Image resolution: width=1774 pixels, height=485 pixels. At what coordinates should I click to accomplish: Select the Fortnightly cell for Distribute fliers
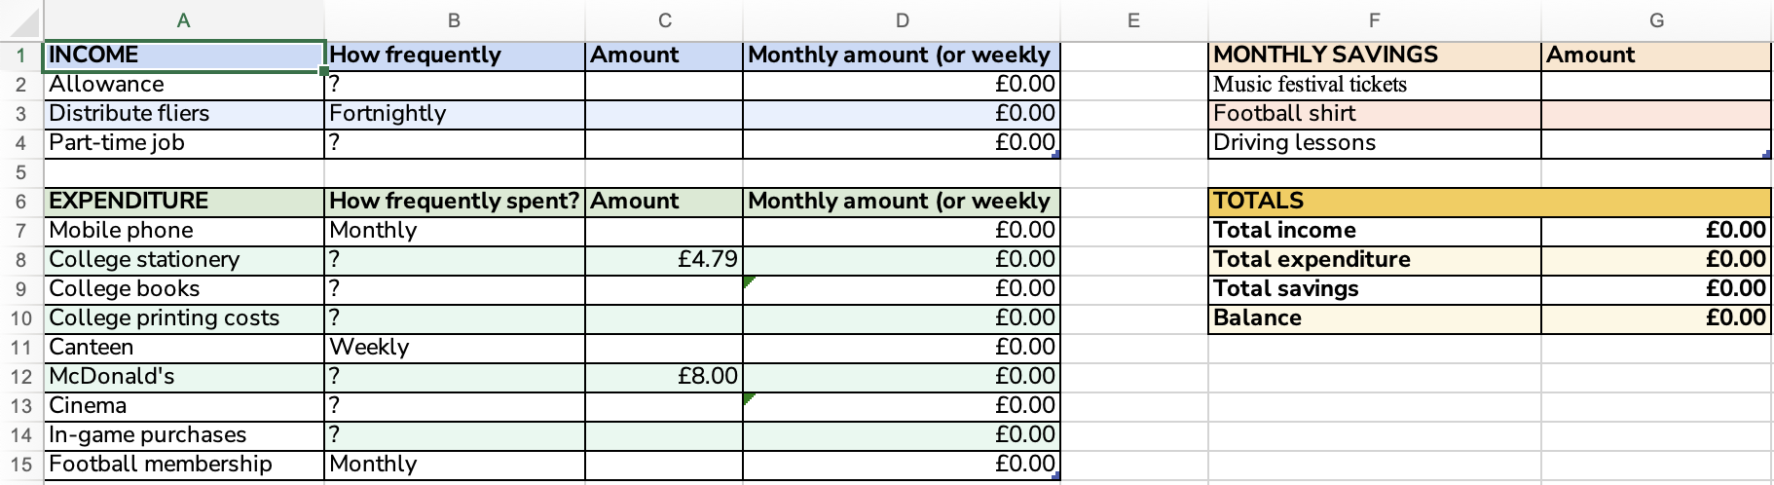(454, 114)
